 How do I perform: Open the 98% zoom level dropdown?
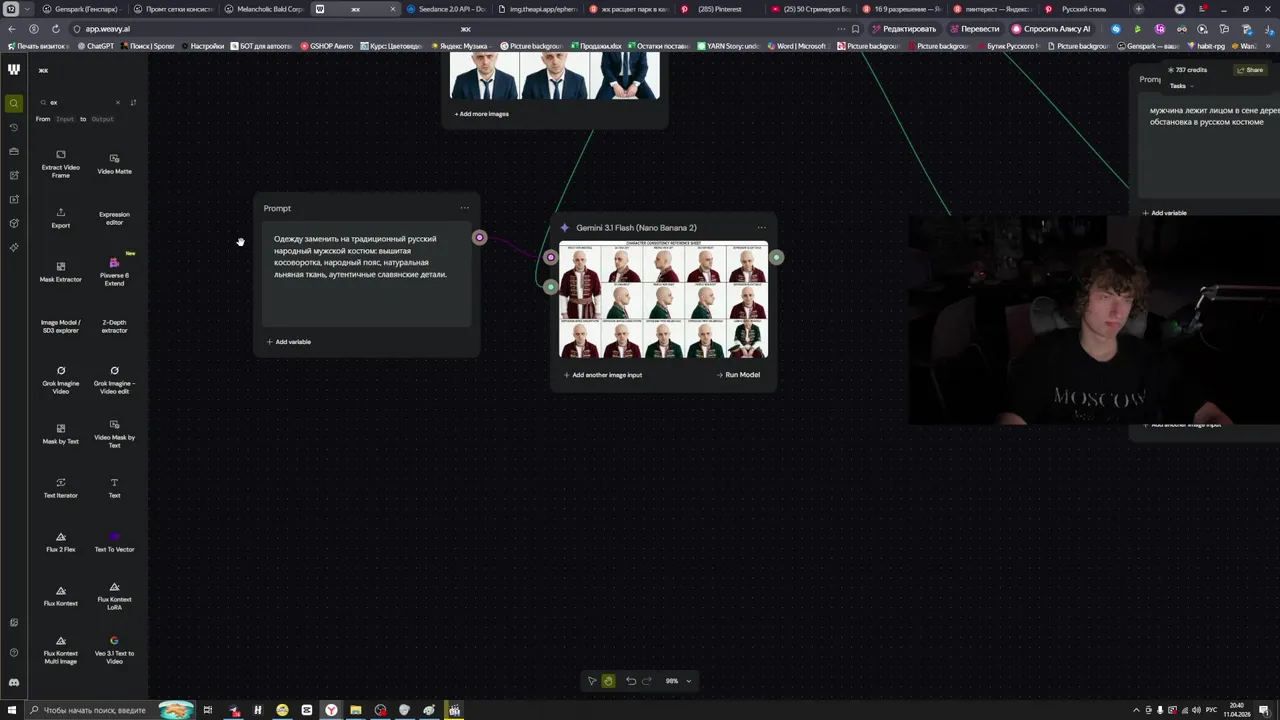(x=679, y=681)
